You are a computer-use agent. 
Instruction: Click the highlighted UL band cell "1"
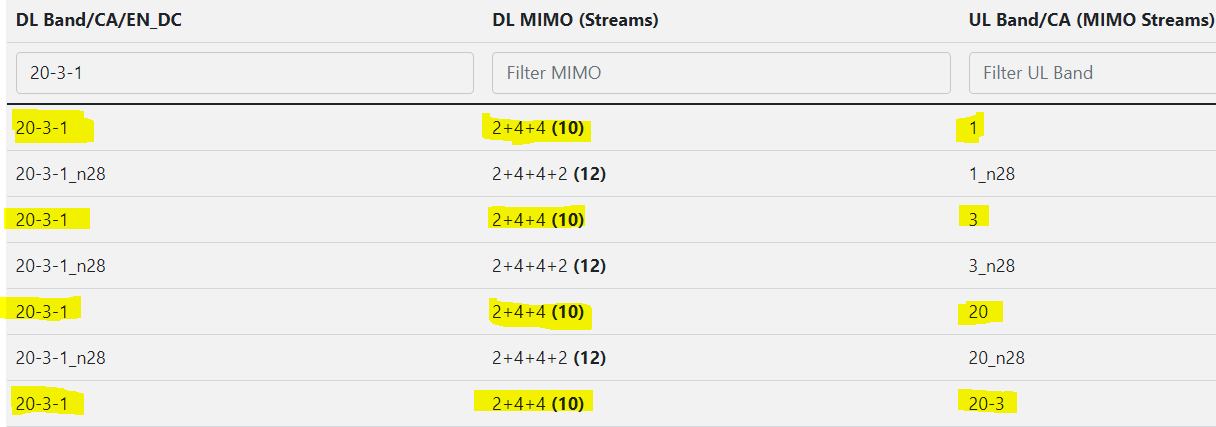click(972, 127)
